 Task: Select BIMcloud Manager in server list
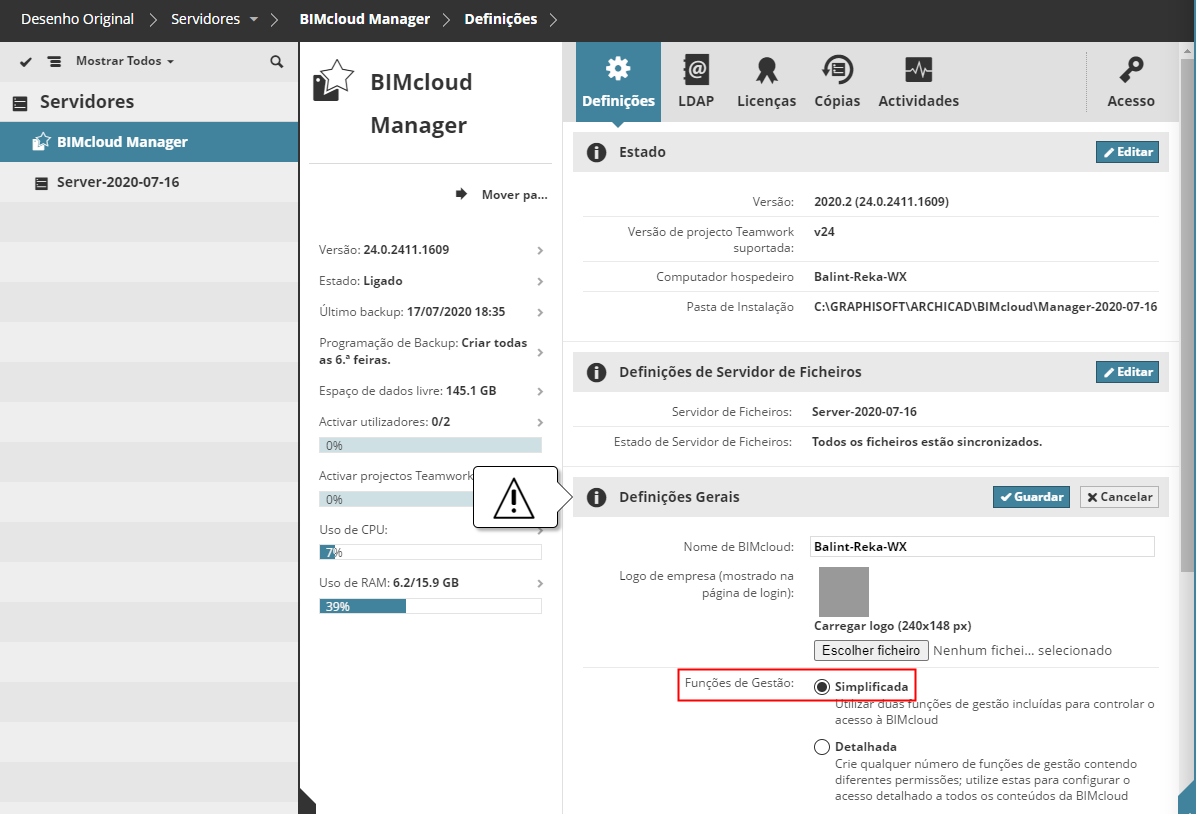149,142
